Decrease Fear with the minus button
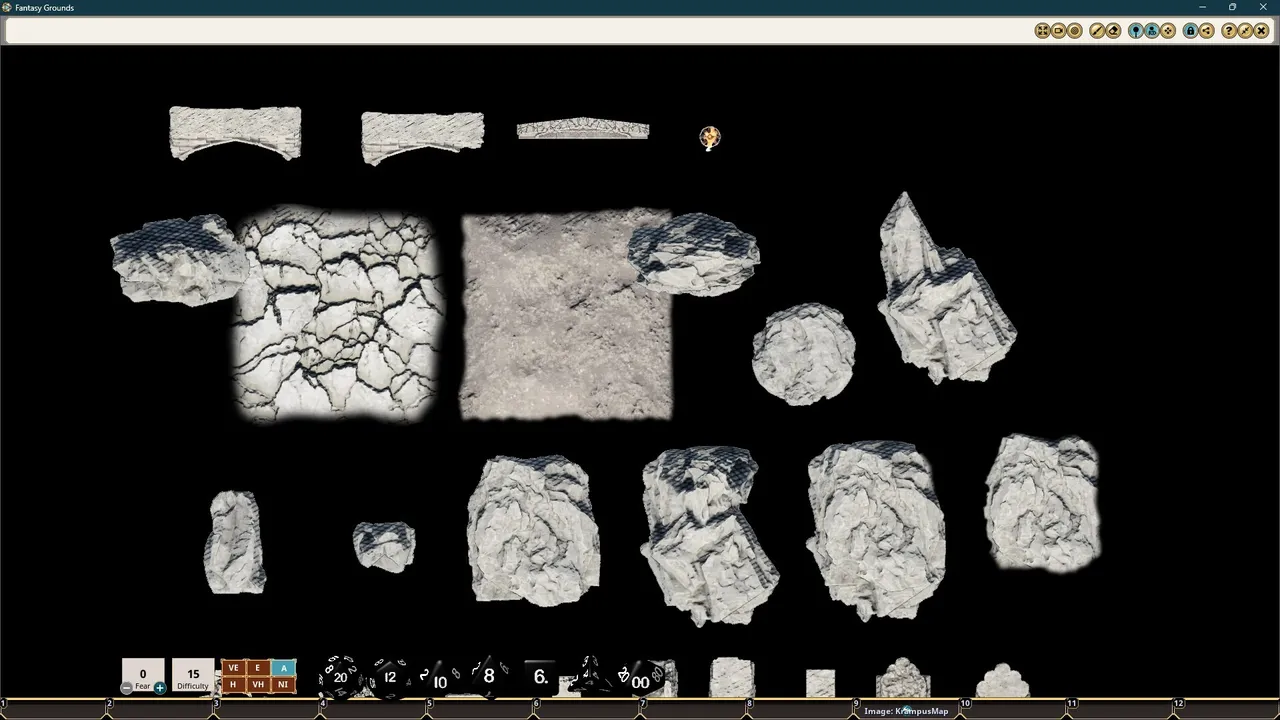 pos(127,688)
